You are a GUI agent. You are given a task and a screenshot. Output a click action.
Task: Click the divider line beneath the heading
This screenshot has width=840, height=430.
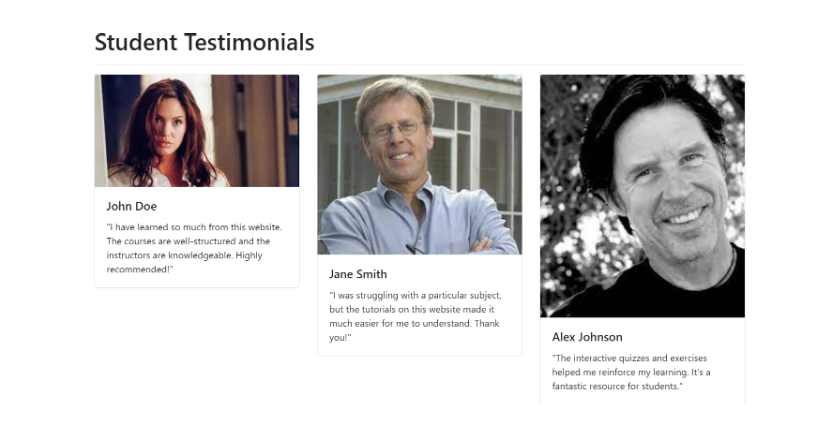(419, 64)
